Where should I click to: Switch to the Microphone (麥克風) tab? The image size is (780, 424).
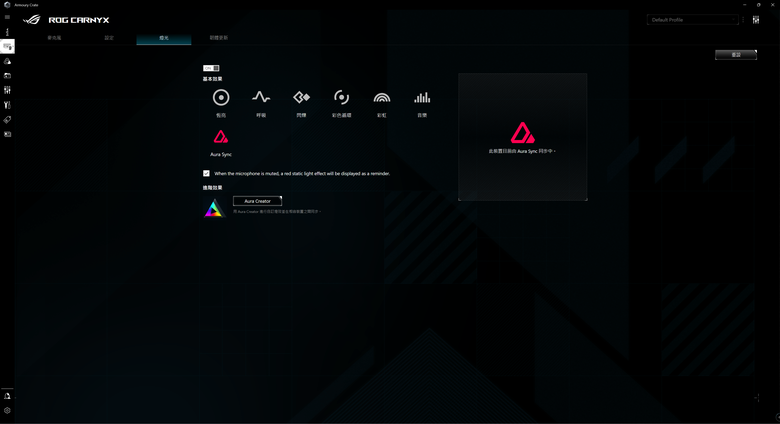point(54,38)
